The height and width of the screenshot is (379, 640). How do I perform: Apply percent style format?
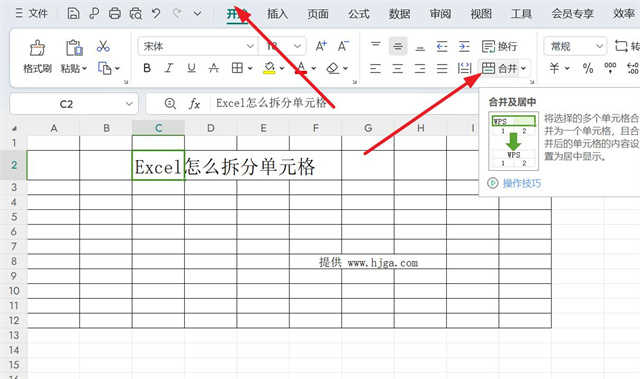(x=588, y=68)
